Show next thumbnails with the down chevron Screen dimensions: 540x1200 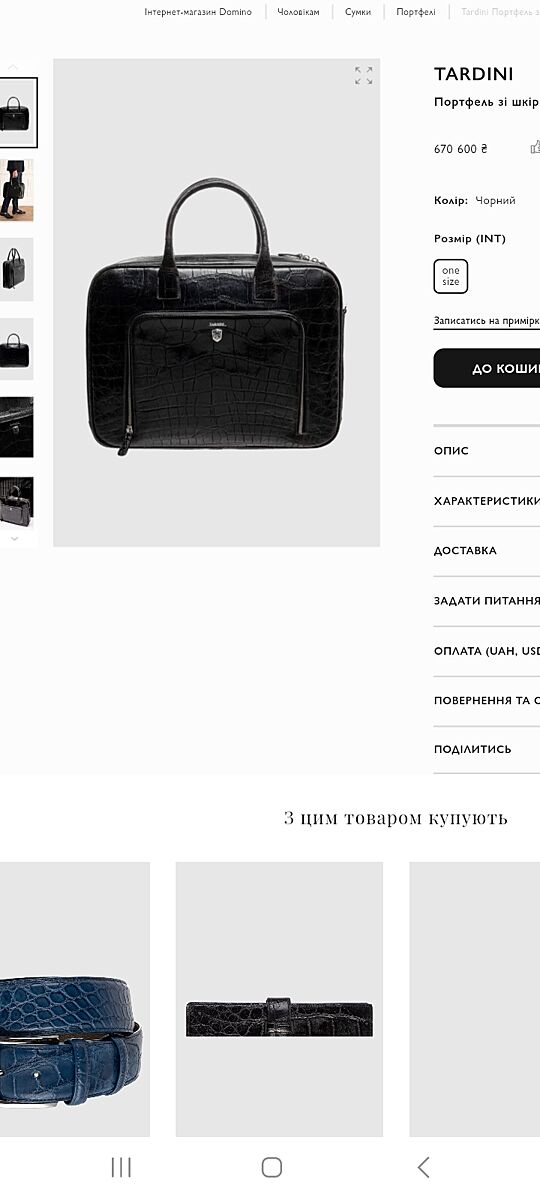pos(13,538)
